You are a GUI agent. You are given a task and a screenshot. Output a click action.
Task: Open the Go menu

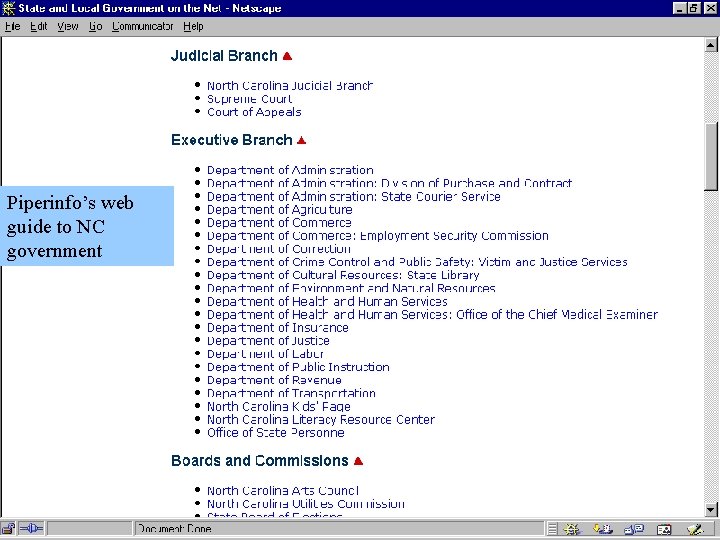pyautogui.click(x=96, y=27)
